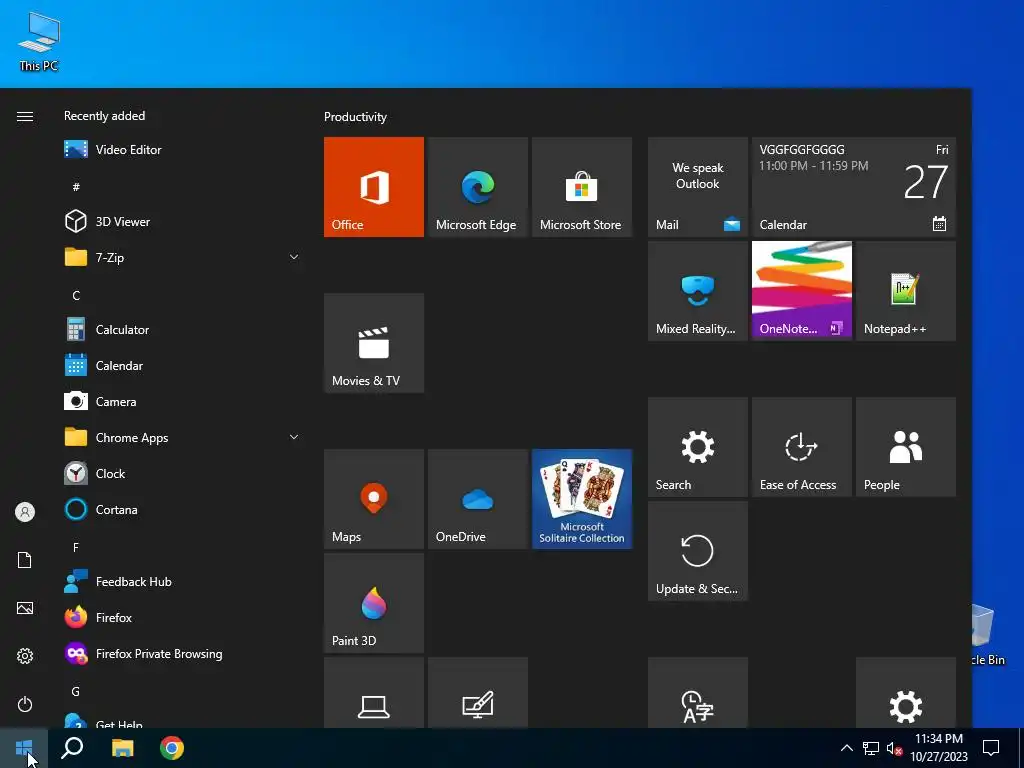The image size is (1024, 768).
Task: Open File Explorer from taskbar
Action: click(x=122, y=748)
